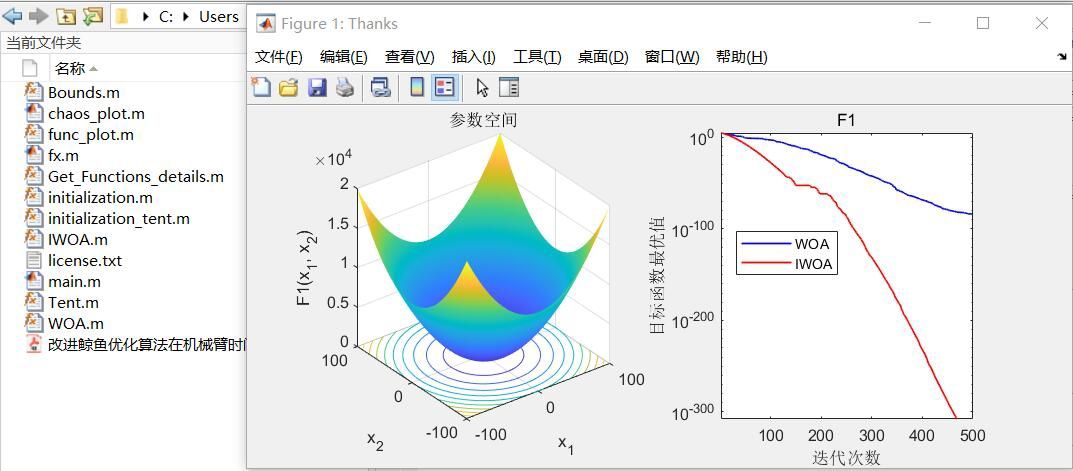Select license.txt in the file list
The image size is (1073, 471).
click(x=85, y=261)
